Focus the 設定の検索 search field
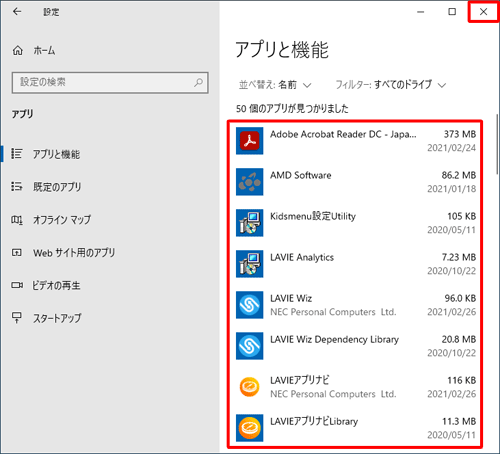This screenshot has width=500, height=454. [110, 82]
